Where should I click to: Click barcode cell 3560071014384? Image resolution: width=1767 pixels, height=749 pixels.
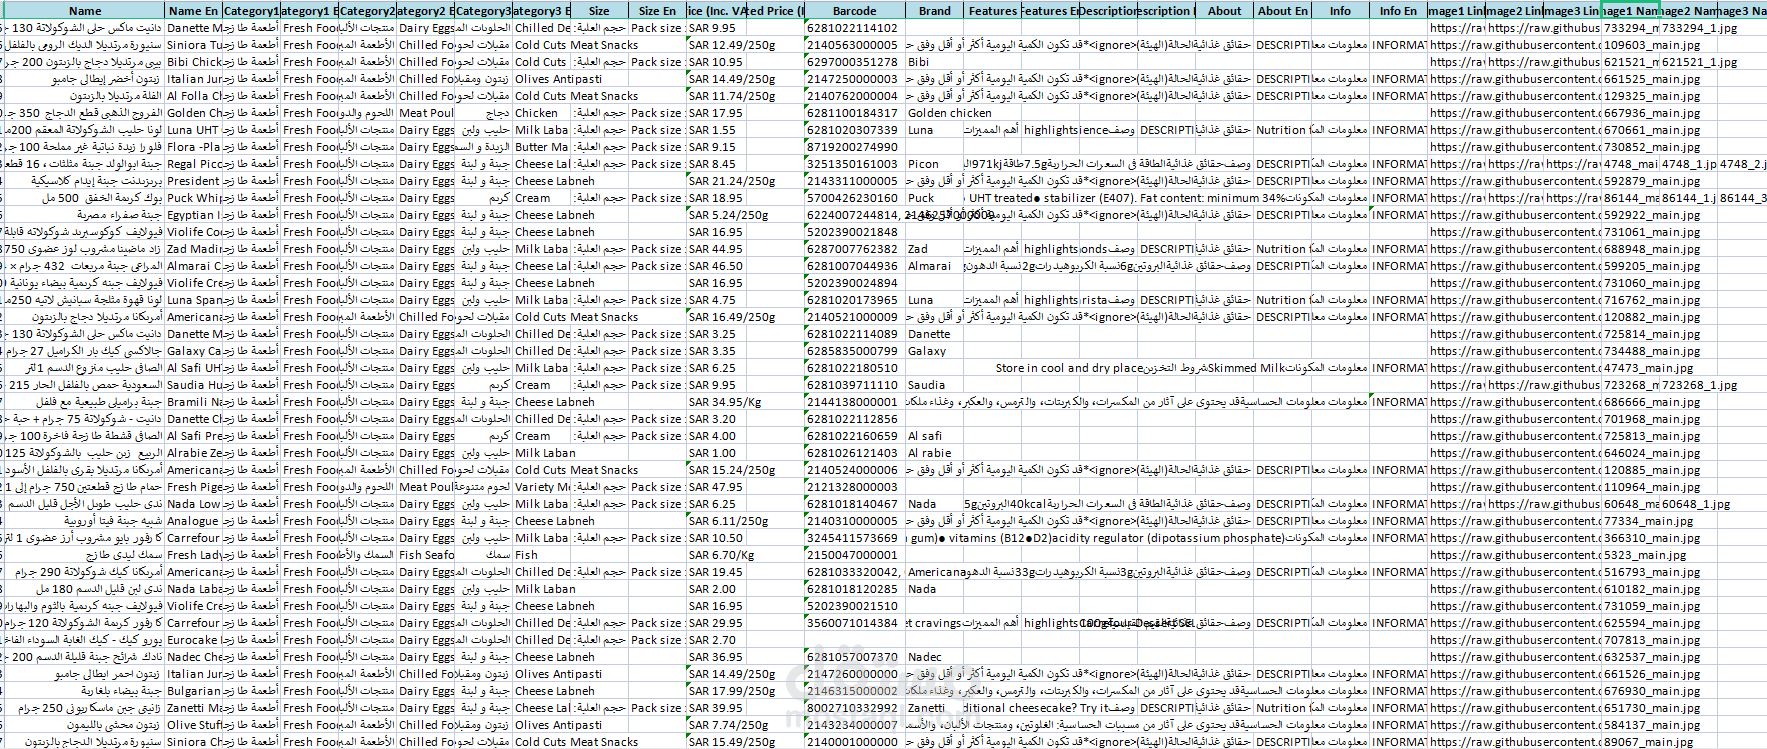point(855,623)
